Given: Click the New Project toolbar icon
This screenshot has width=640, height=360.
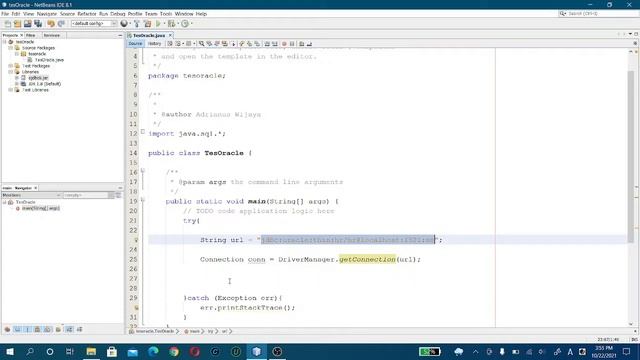Looking at the screenshot, I should point(17,24).
